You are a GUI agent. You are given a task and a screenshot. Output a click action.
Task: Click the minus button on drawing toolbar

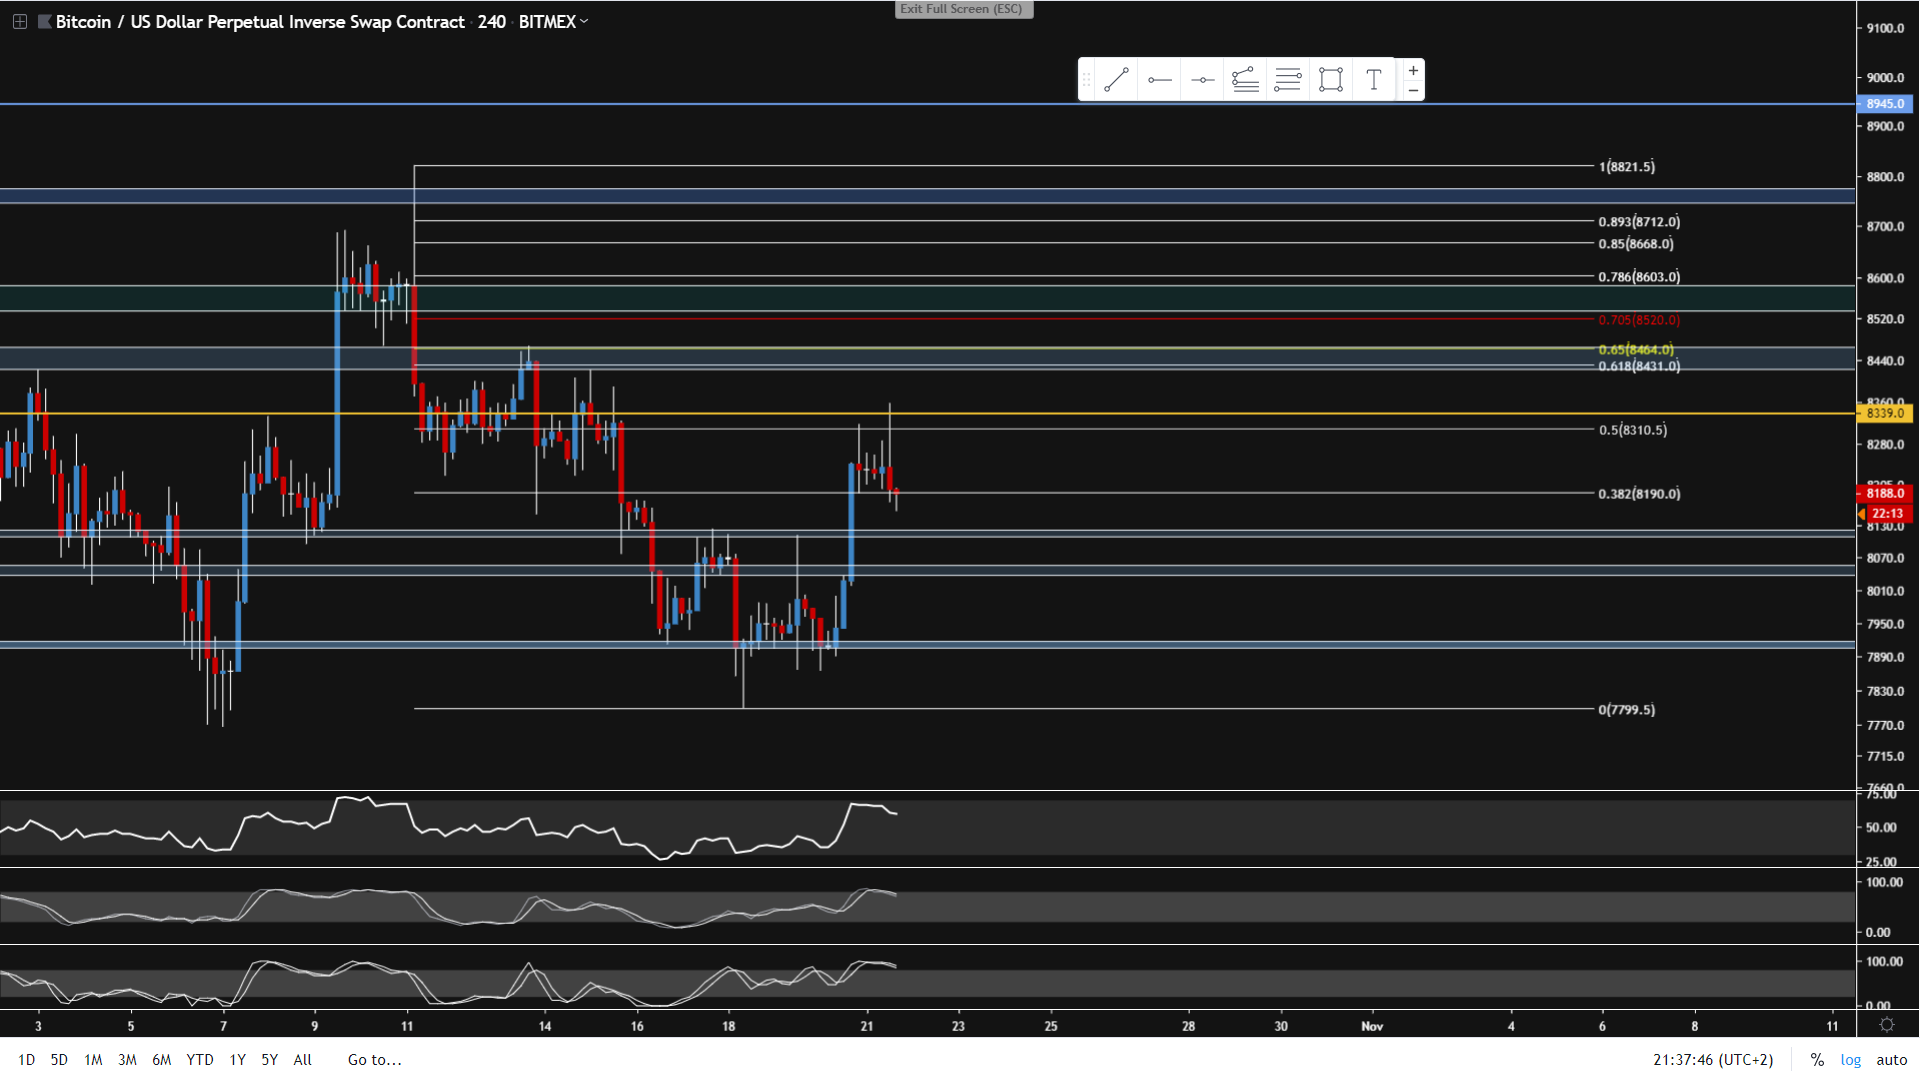[1413, 91]
